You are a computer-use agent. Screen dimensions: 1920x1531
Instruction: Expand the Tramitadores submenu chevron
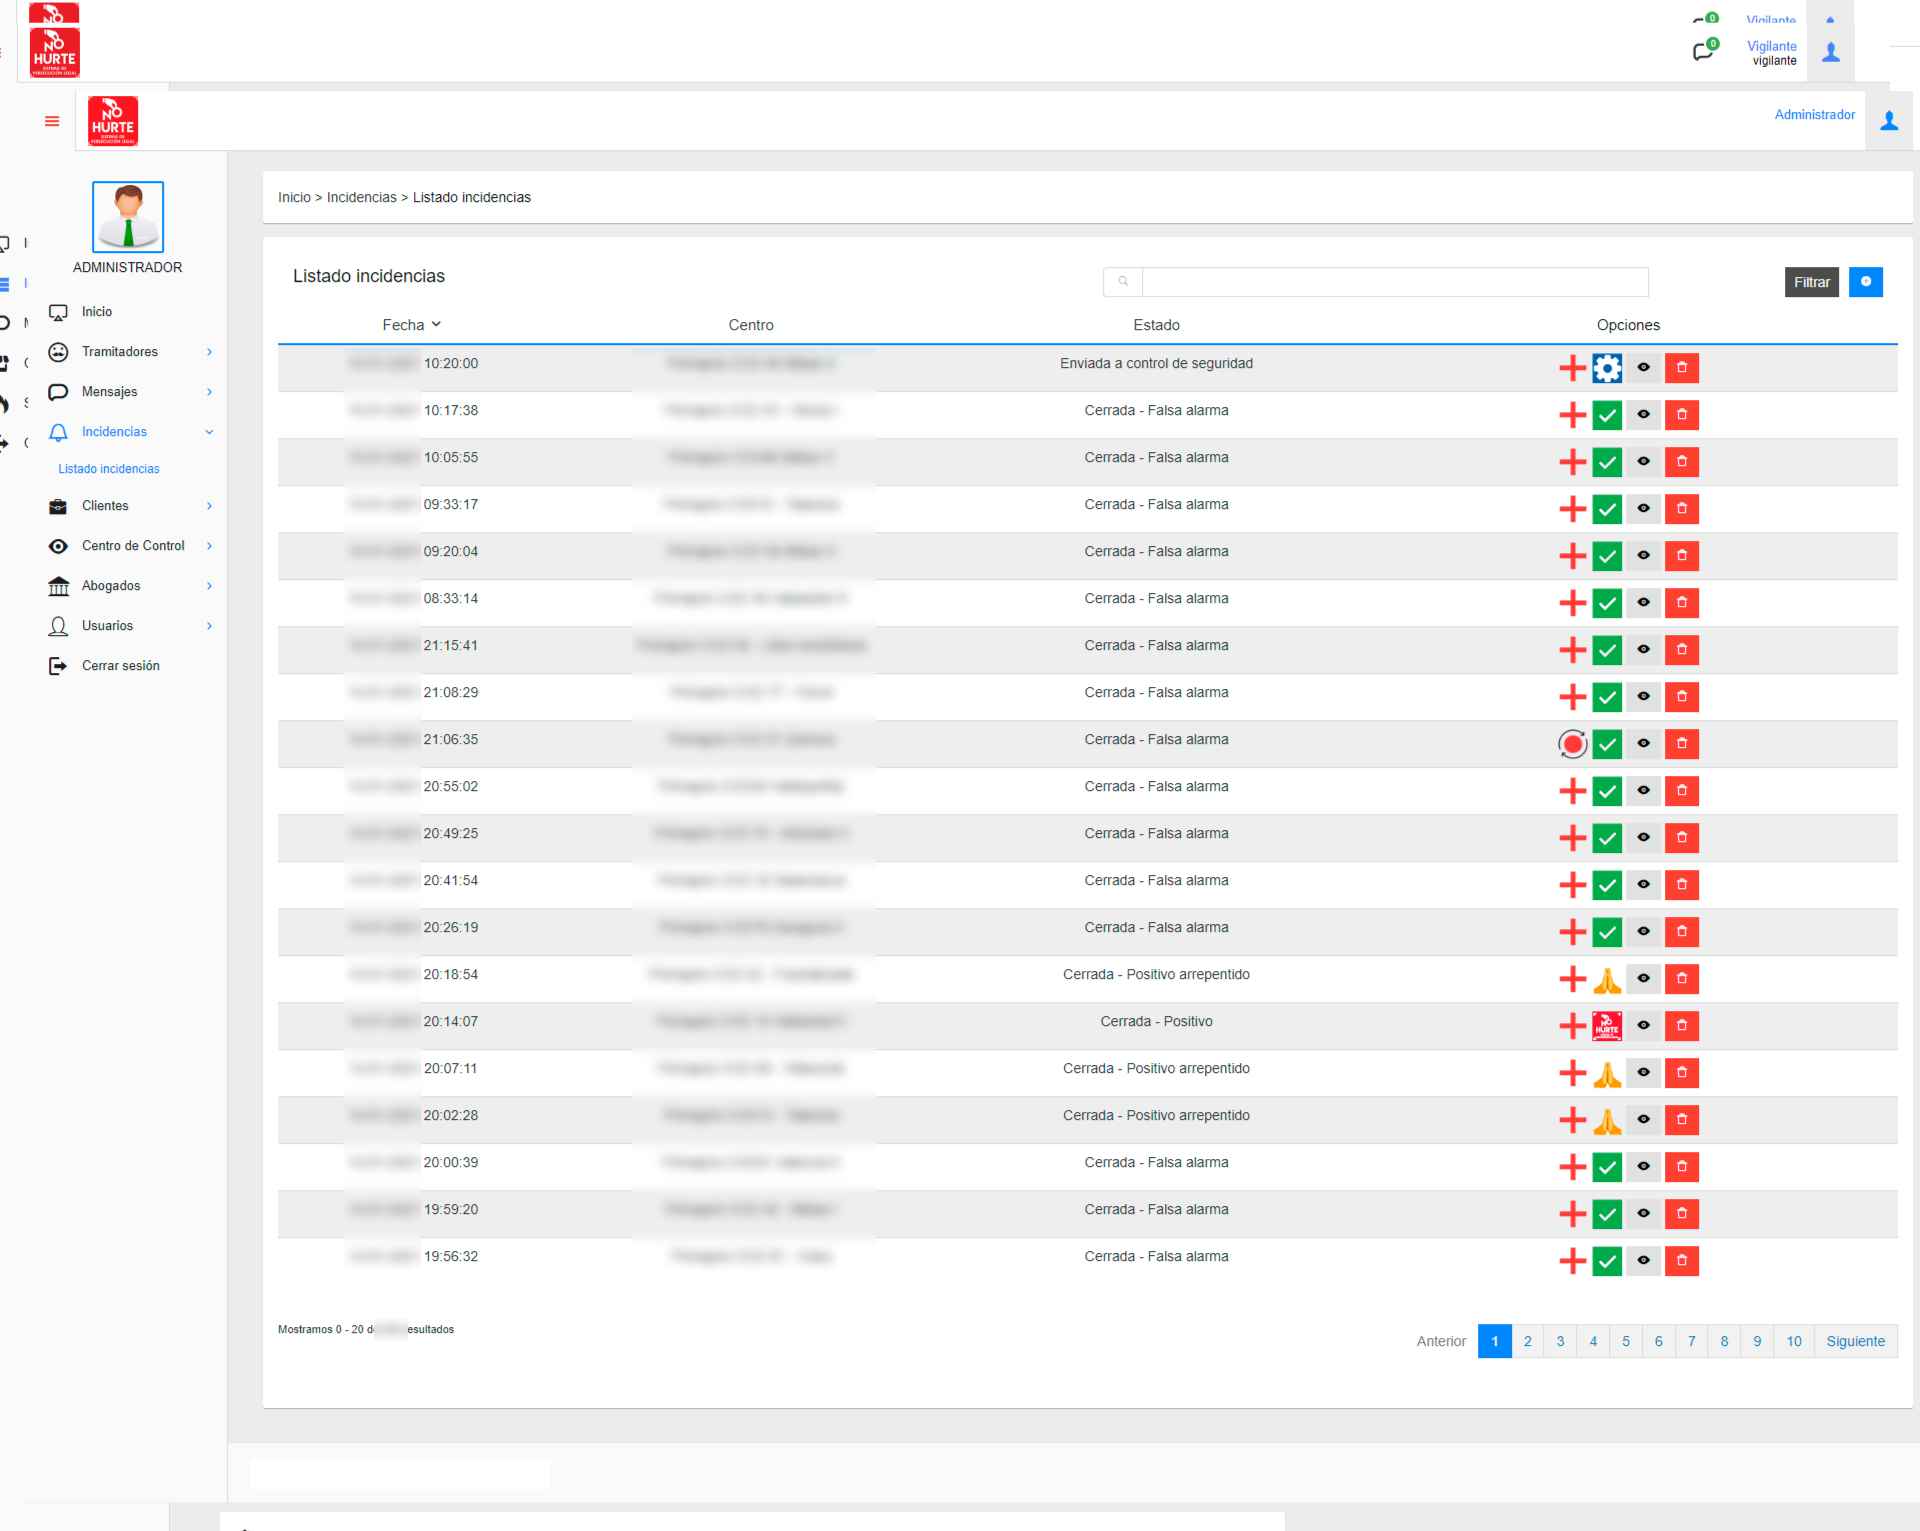(209, 352)
